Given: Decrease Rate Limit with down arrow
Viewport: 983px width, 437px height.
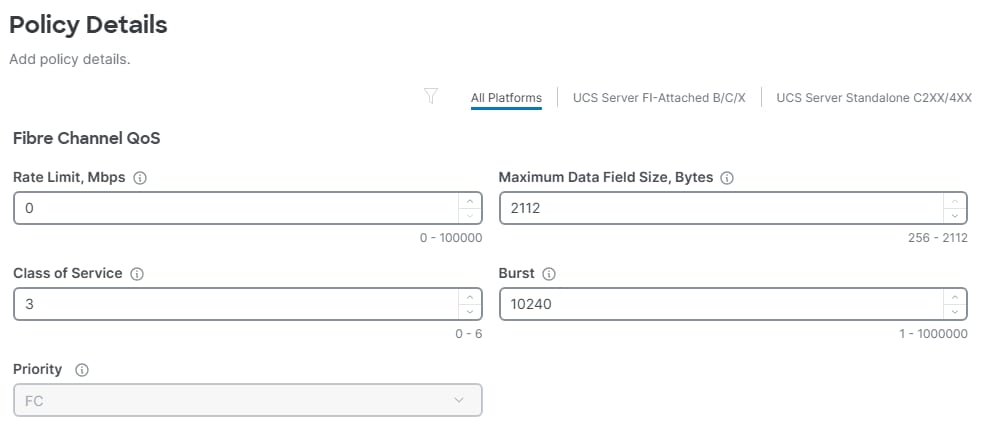Looking at the screenshot, I should (470, 216).
